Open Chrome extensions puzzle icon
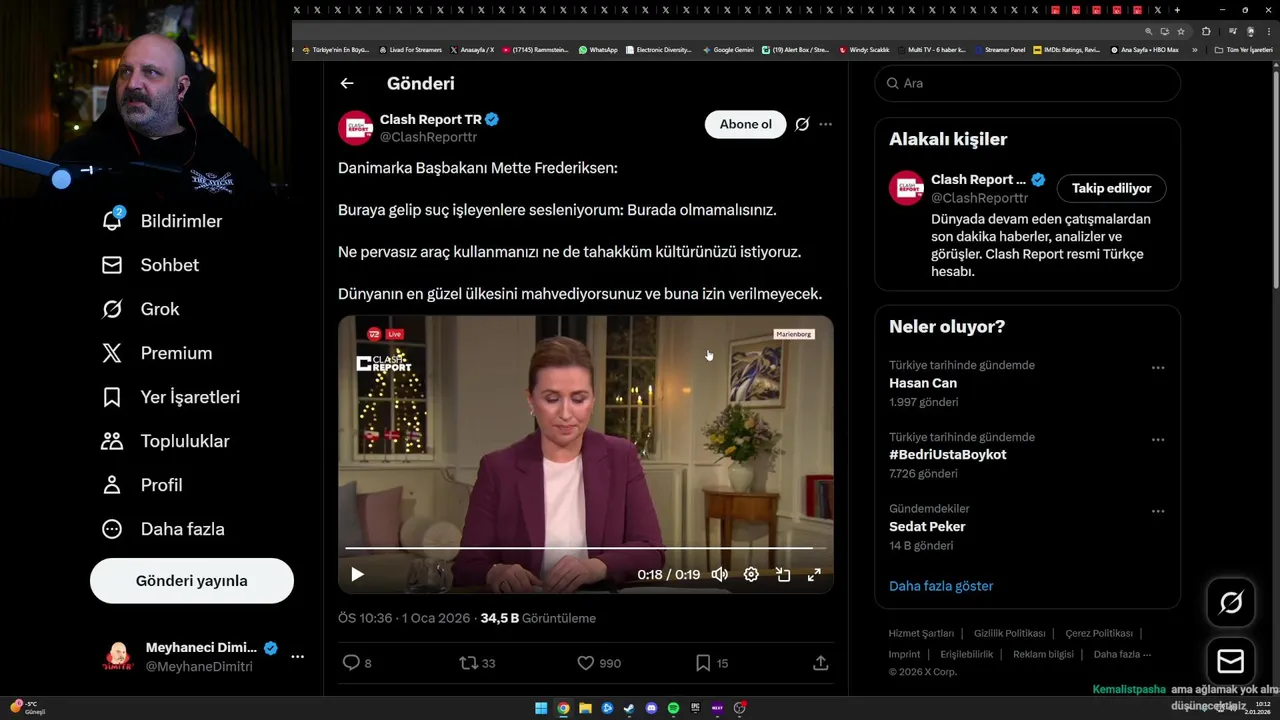Image resolution: width=1280 pixels, height=720 pixels. pyautogui.click(x=1206, y=31)
